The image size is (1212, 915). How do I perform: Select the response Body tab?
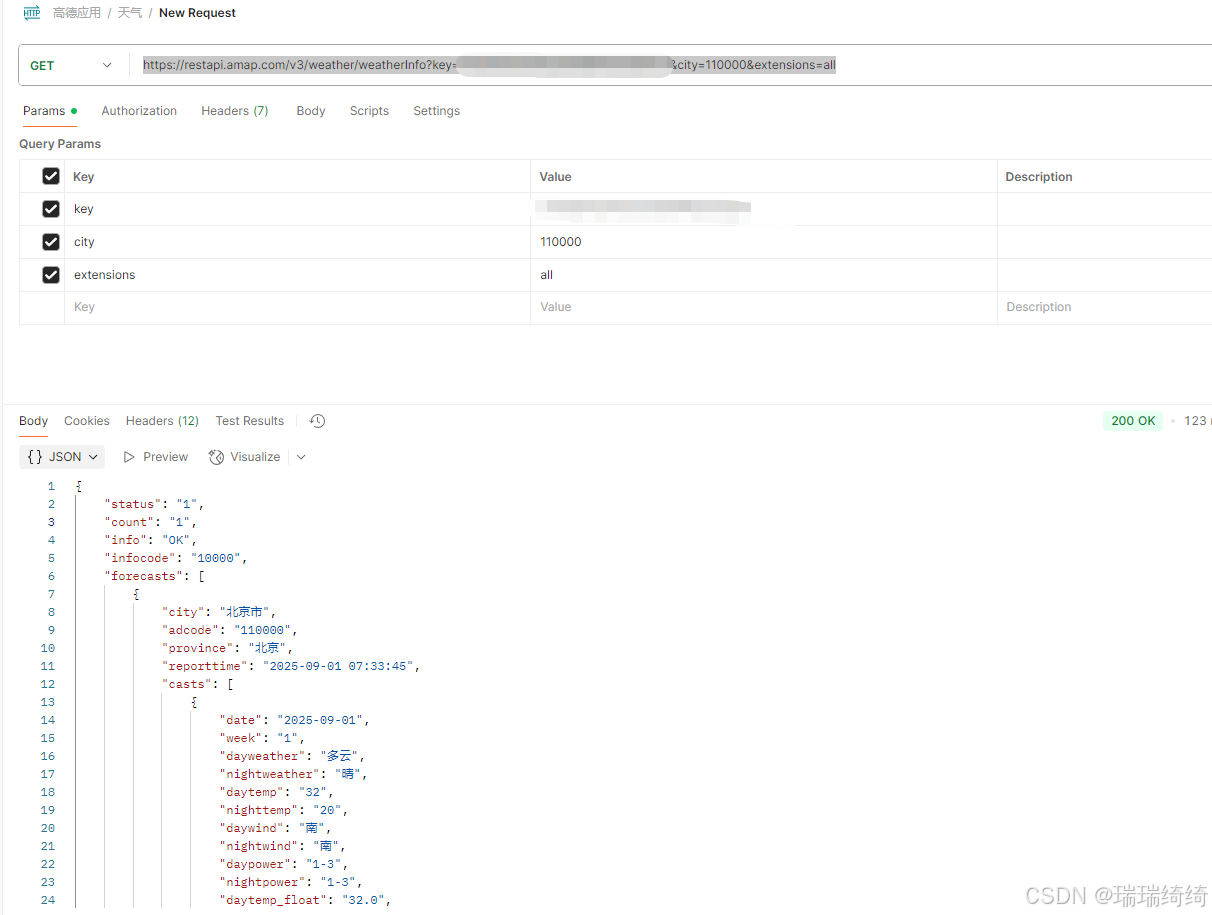33,421
